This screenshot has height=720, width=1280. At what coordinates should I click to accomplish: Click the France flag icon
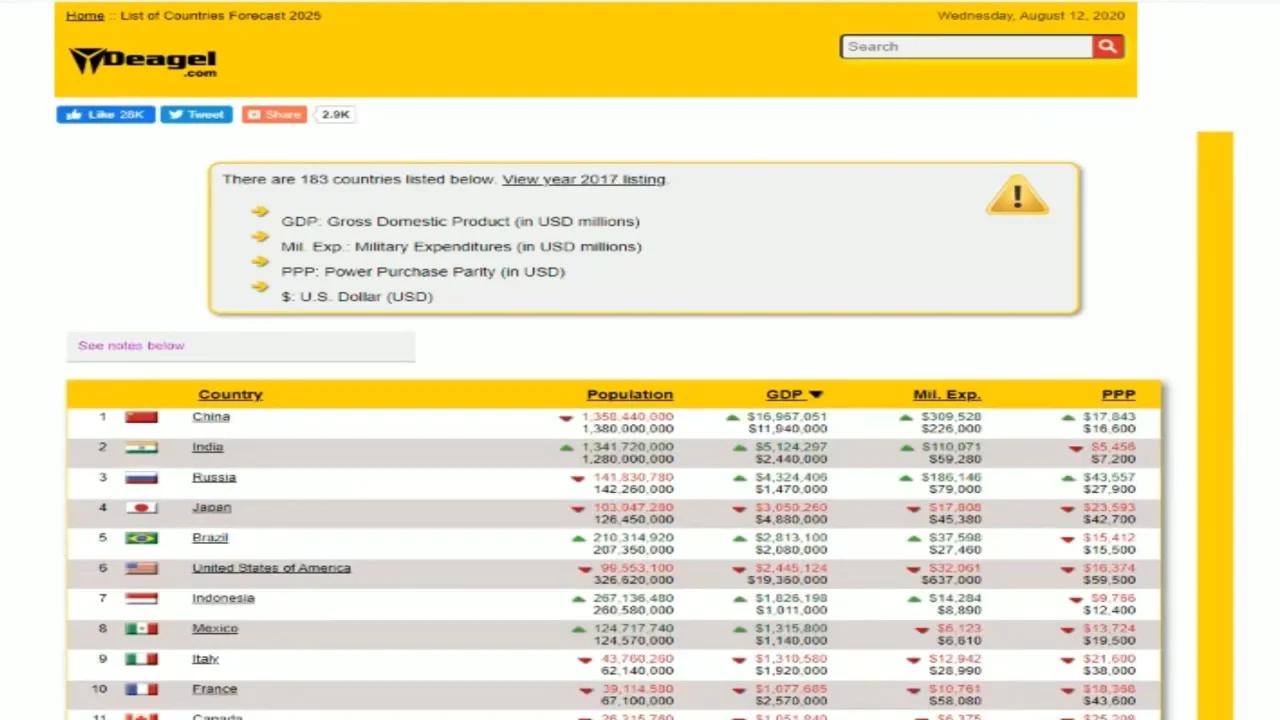pyautogui.click(x=141, y=689)
